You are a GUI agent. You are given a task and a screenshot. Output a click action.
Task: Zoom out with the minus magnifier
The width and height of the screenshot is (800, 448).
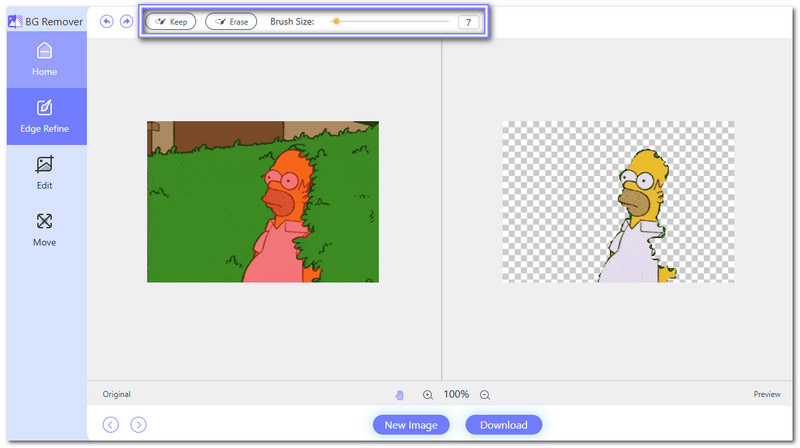coord(485,395)
